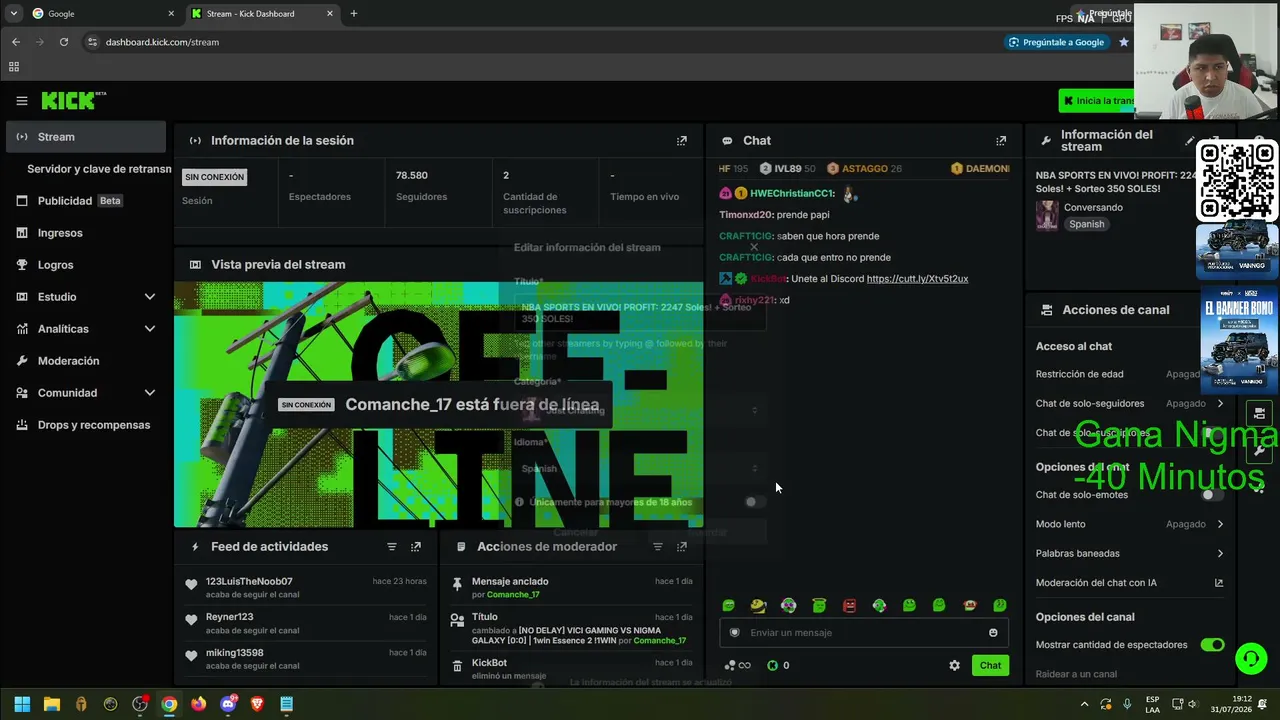The height and width of the screenshot is (720, 1280).
Task: Open the green support headset button
Action: (x=1251, y=658)
